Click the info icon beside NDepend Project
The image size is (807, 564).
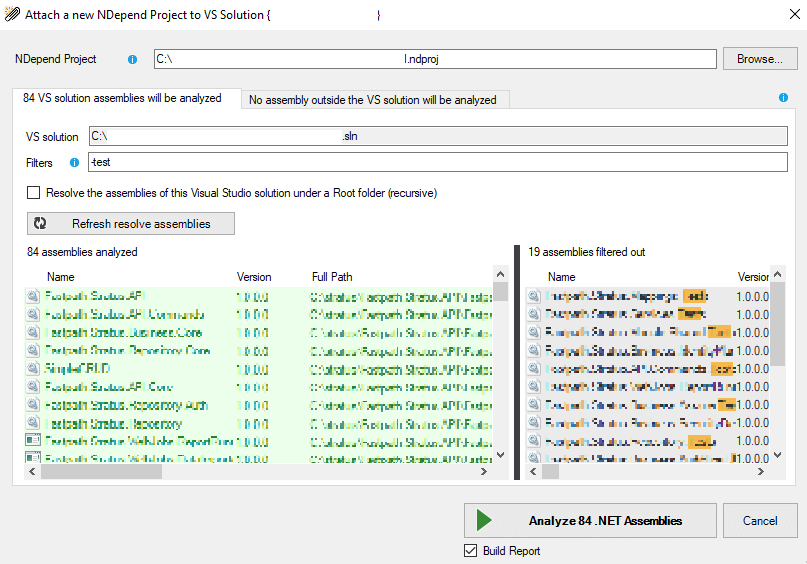tap(132, 60)
